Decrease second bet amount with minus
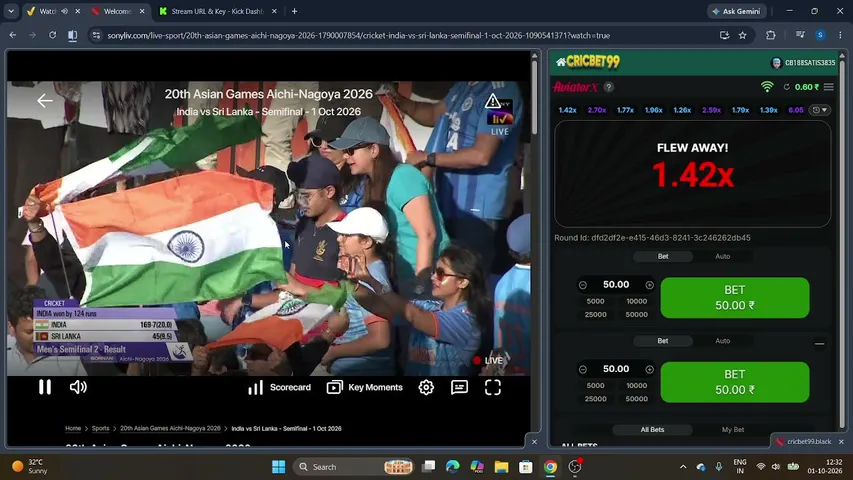This screenshot has height=480, width=853. pyautogui.click(x=583, y=369)
